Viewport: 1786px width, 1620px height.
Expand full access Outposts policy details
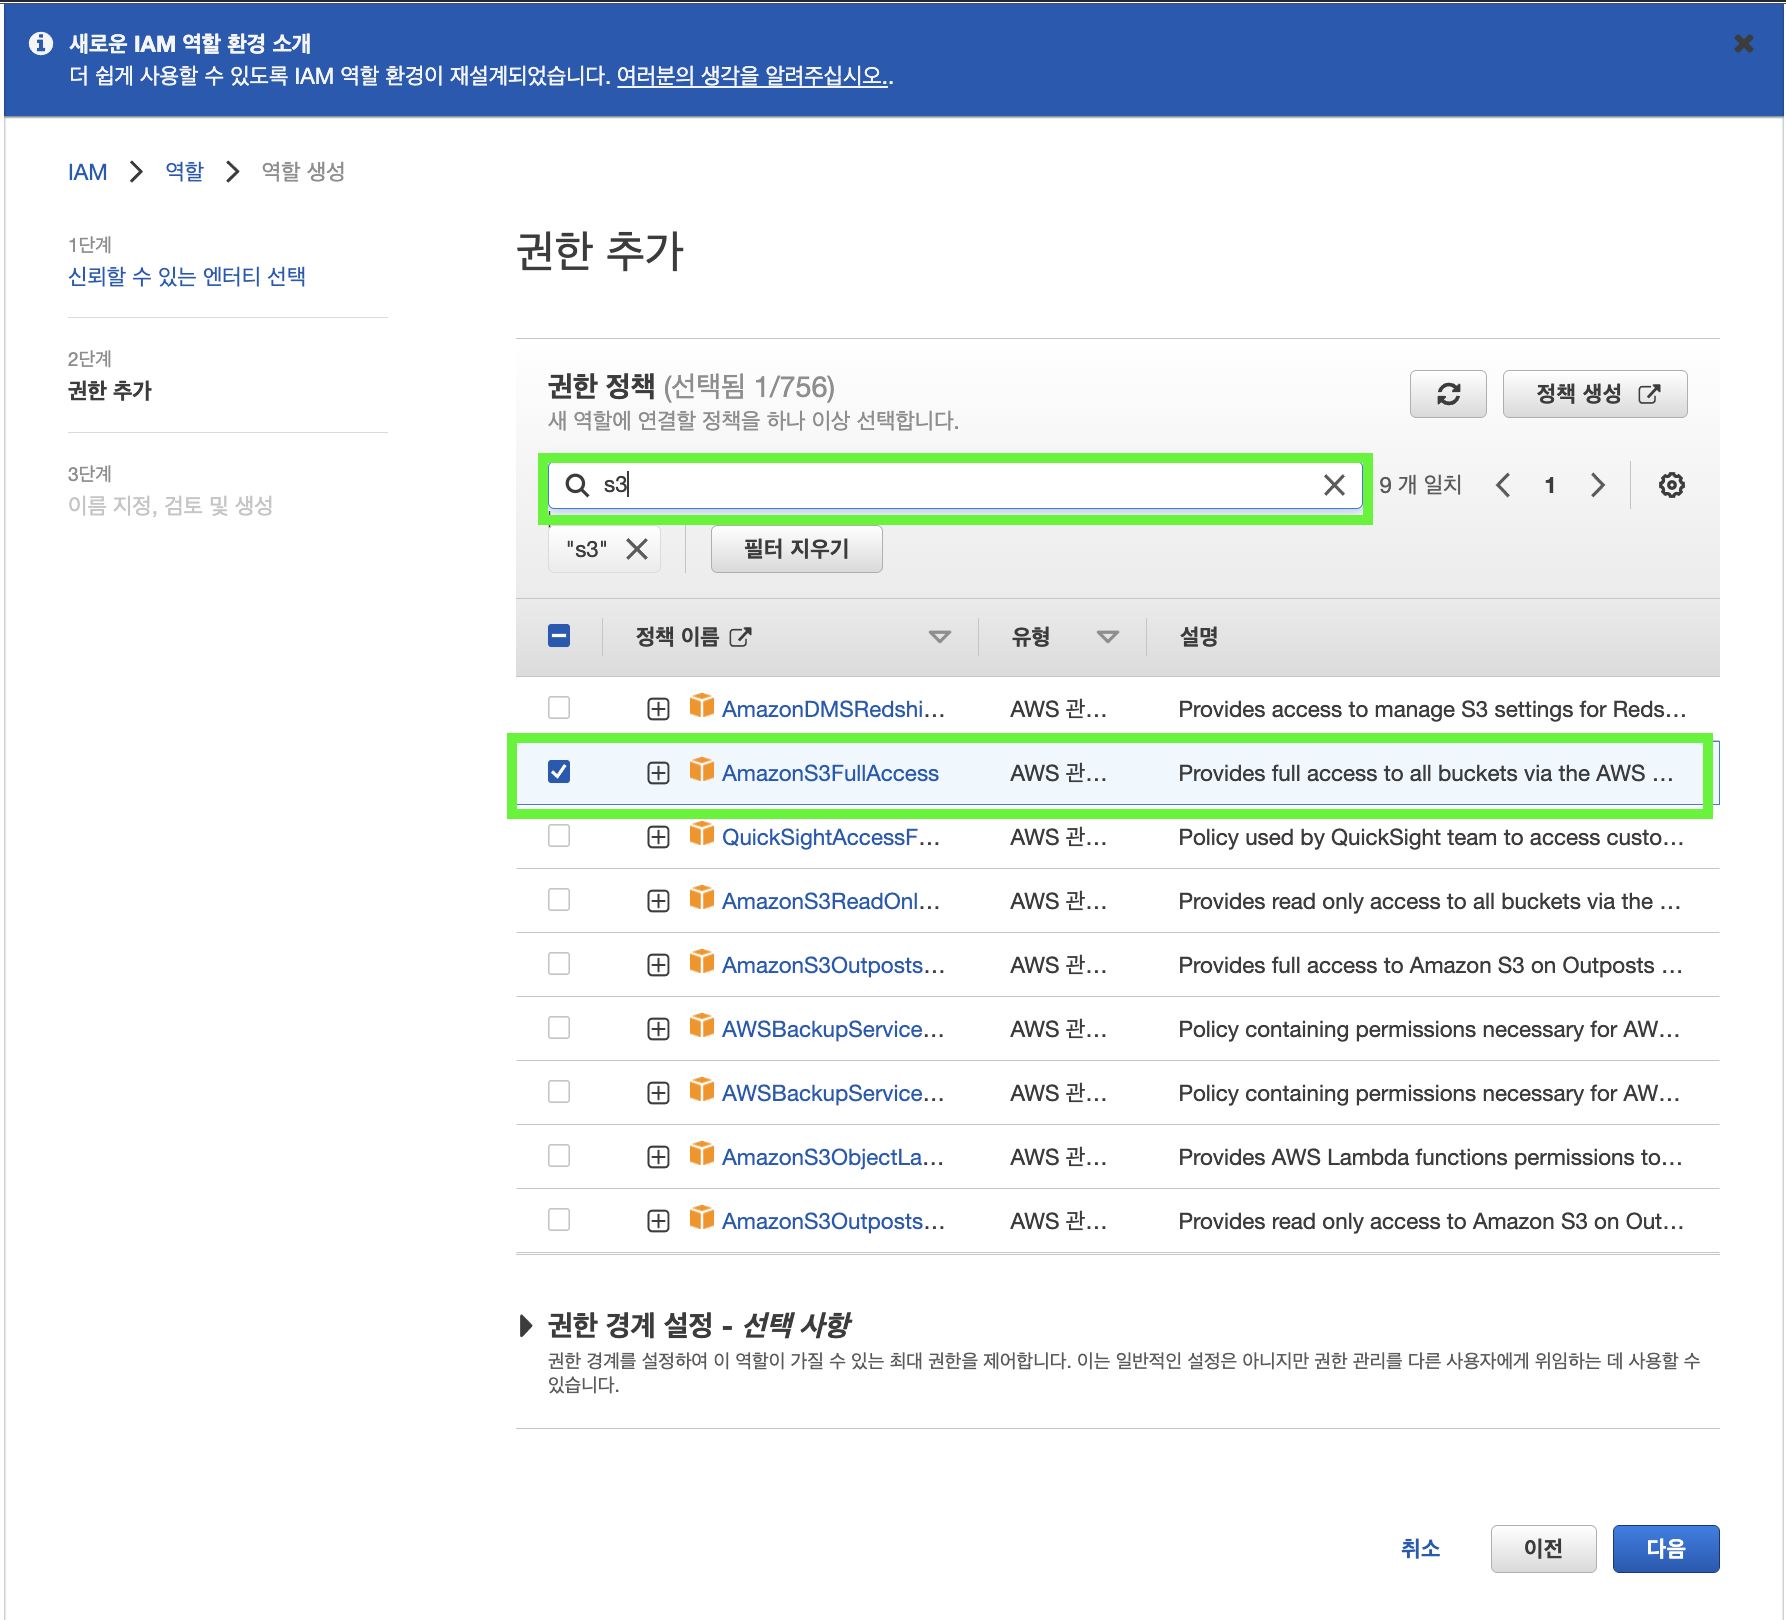pyautogui.click(x=658, y=965)
